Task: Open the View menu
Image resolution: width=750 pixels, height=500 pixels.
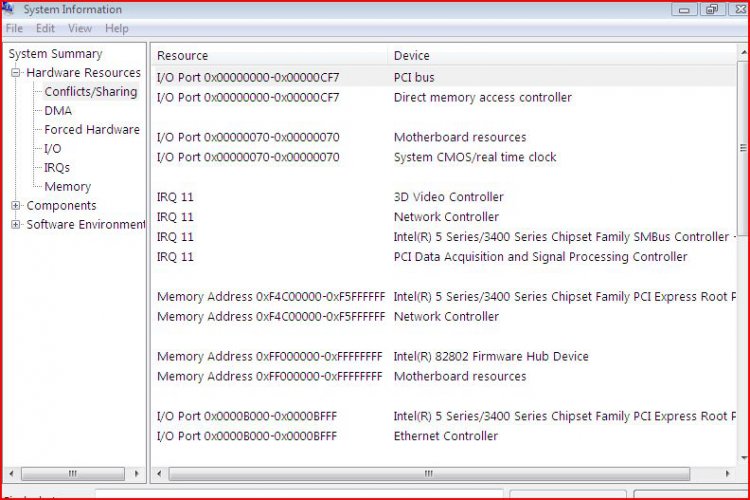Action: tap(80, 29)
